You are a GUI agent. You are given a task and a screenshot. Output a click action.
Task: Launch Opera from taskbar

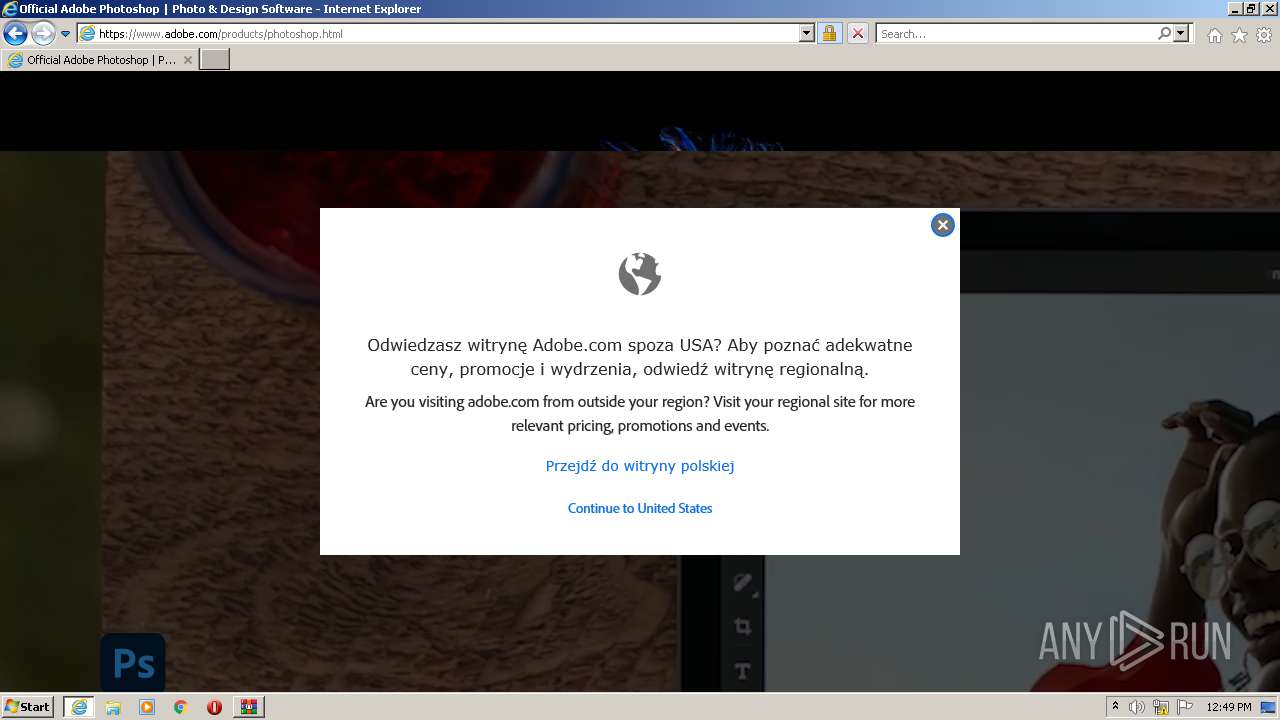214,707
